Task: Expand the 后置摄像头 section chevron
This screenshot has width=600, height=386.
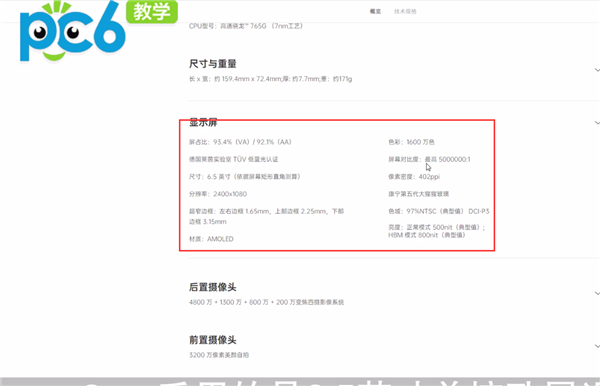Action: (597, 293)
